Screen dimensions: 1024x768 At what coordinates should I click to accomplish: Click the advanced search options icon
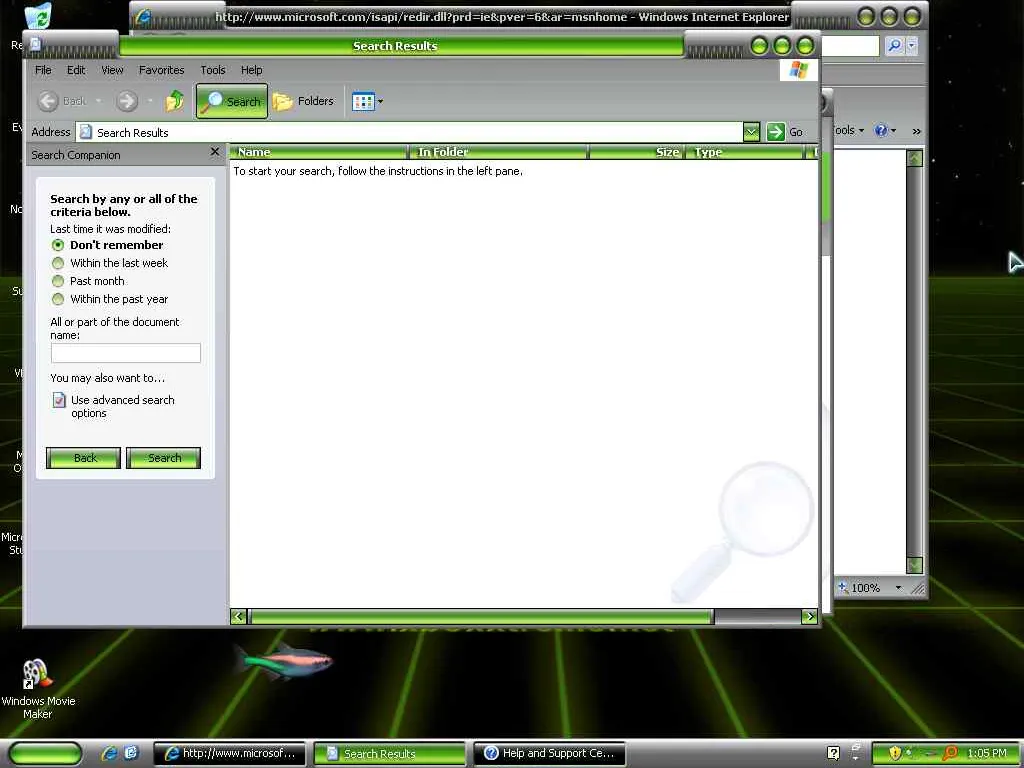(59, 400)
